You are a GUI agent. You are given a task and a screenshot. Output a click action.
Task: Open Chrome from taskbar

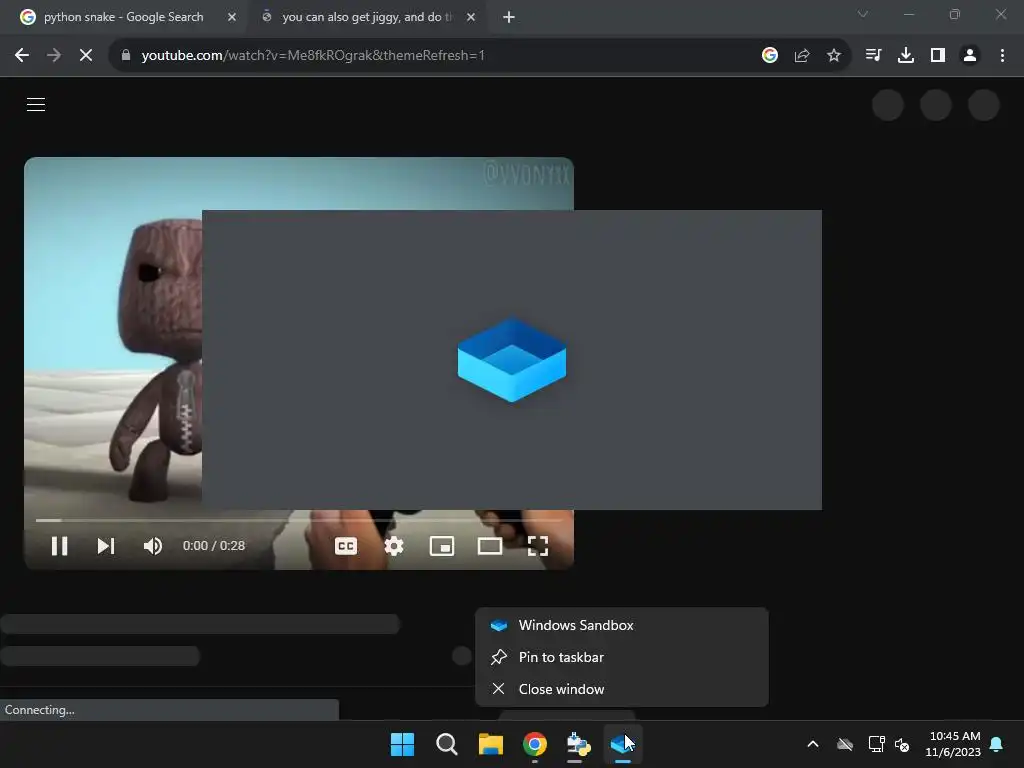pyautogui.click(x=535, y=744)
